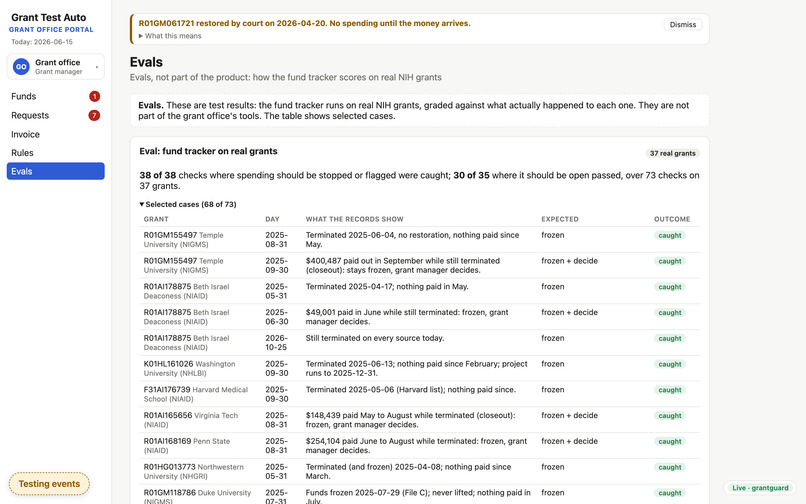Viewport: 806px width, 504px height.
Task: Click caught badge for Harvard list row
Action: coord(670,390)
